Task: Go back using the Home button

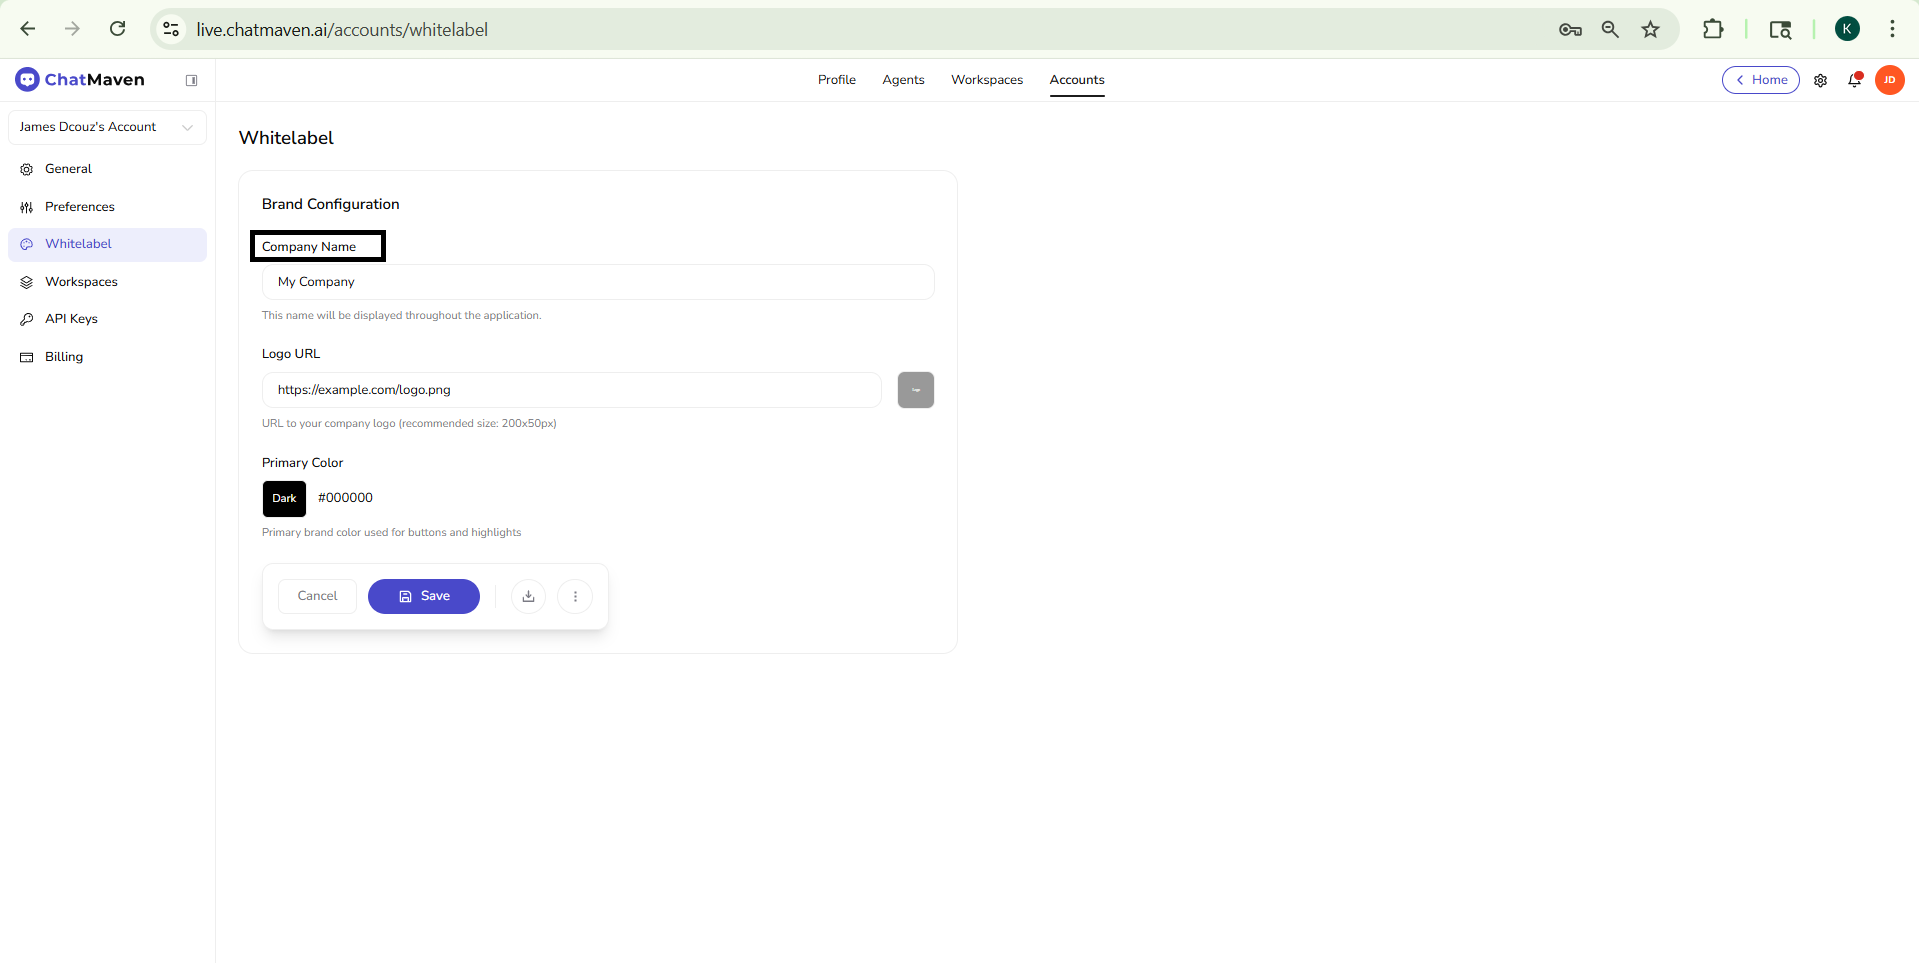Action: [x=1760, y=80]
